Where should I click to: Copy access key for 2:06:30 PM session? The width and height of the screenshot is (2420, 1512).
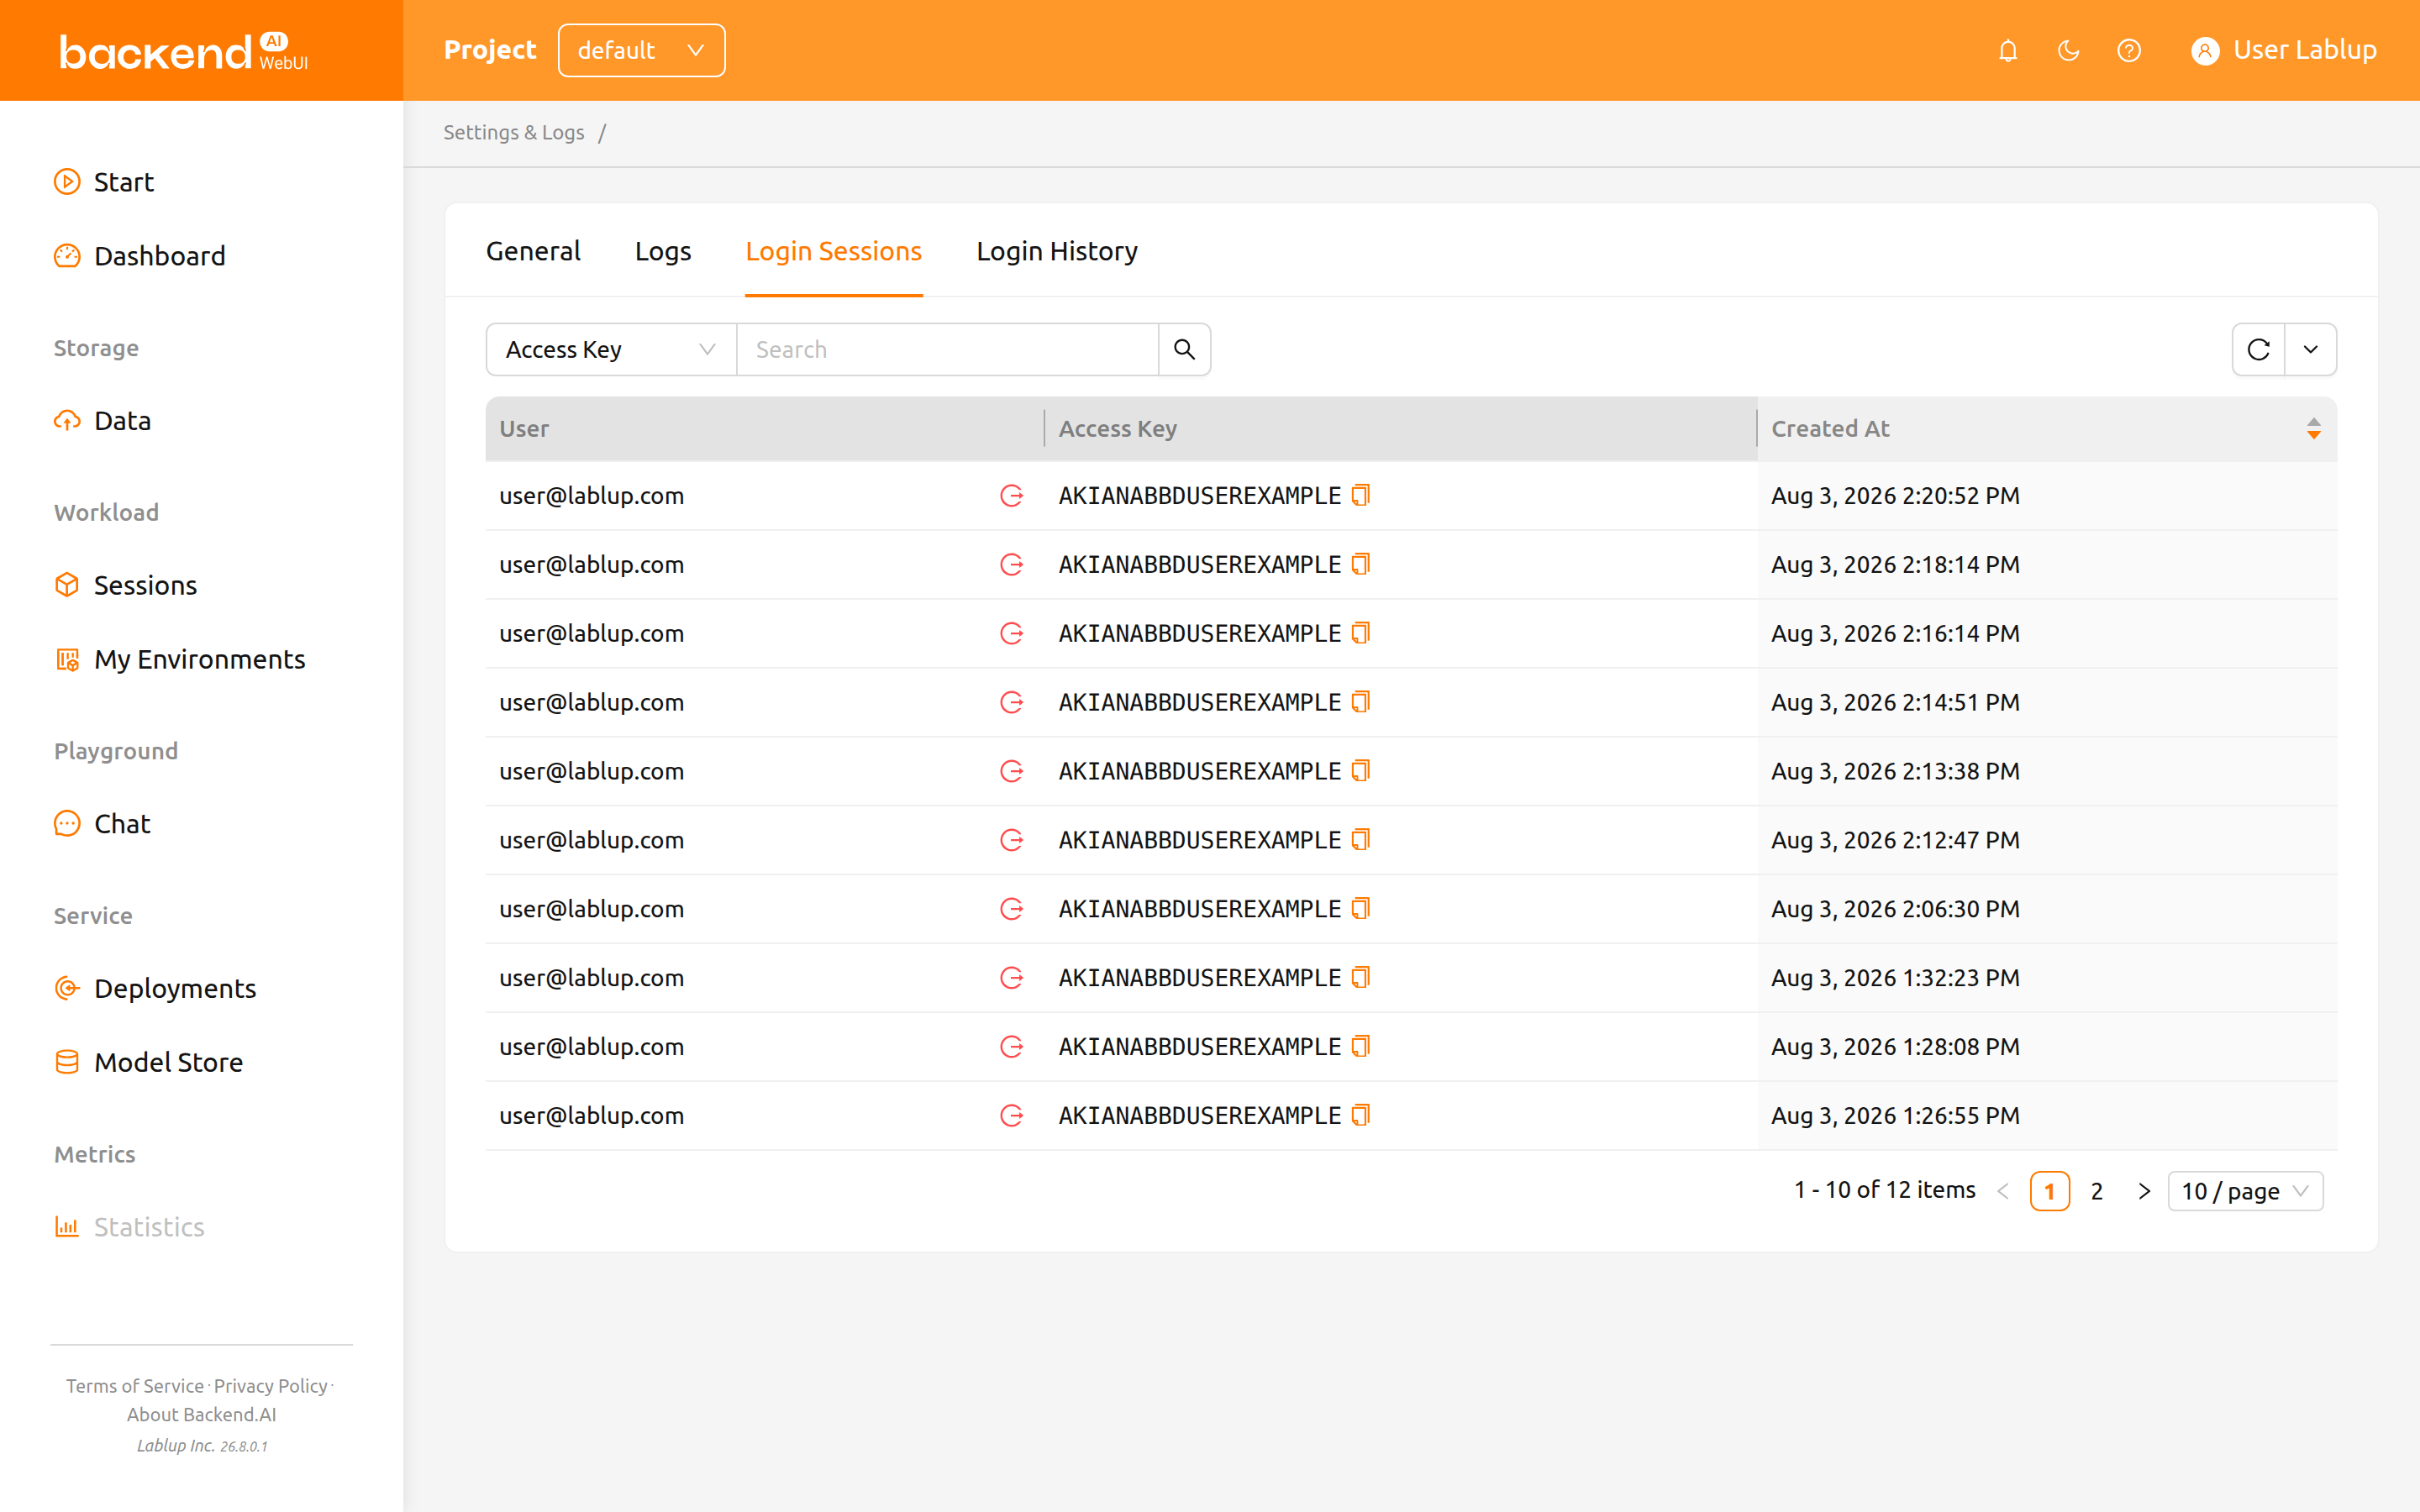click(1361, 909)
